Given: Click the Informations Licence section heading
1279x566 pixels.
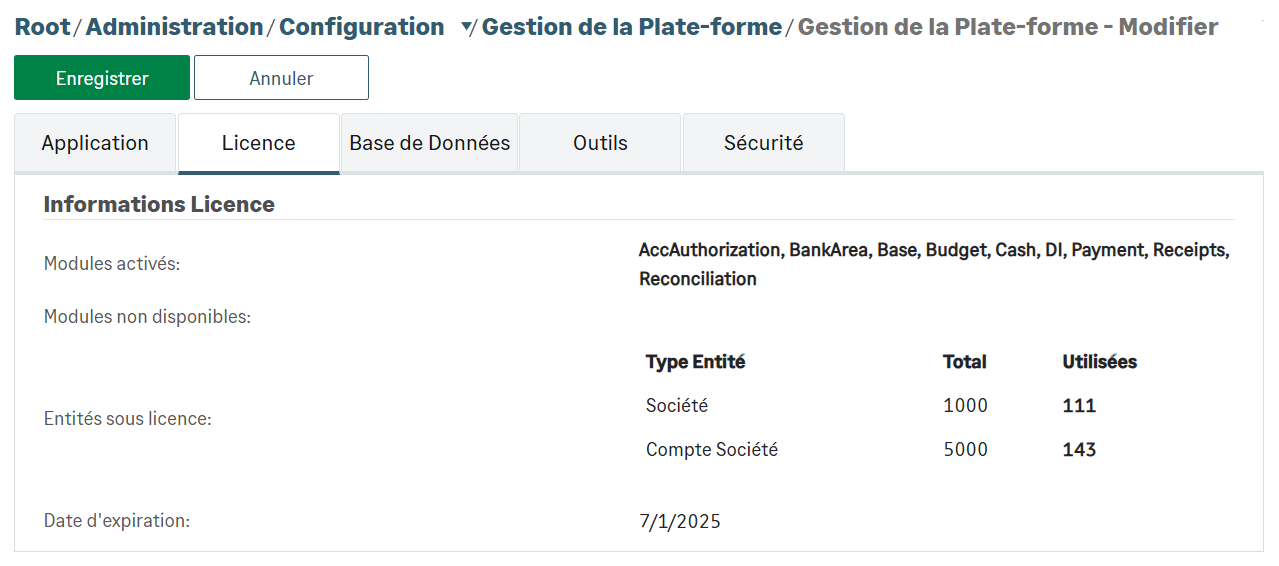Looking at the screenshot, I should [x=159, y=204].
